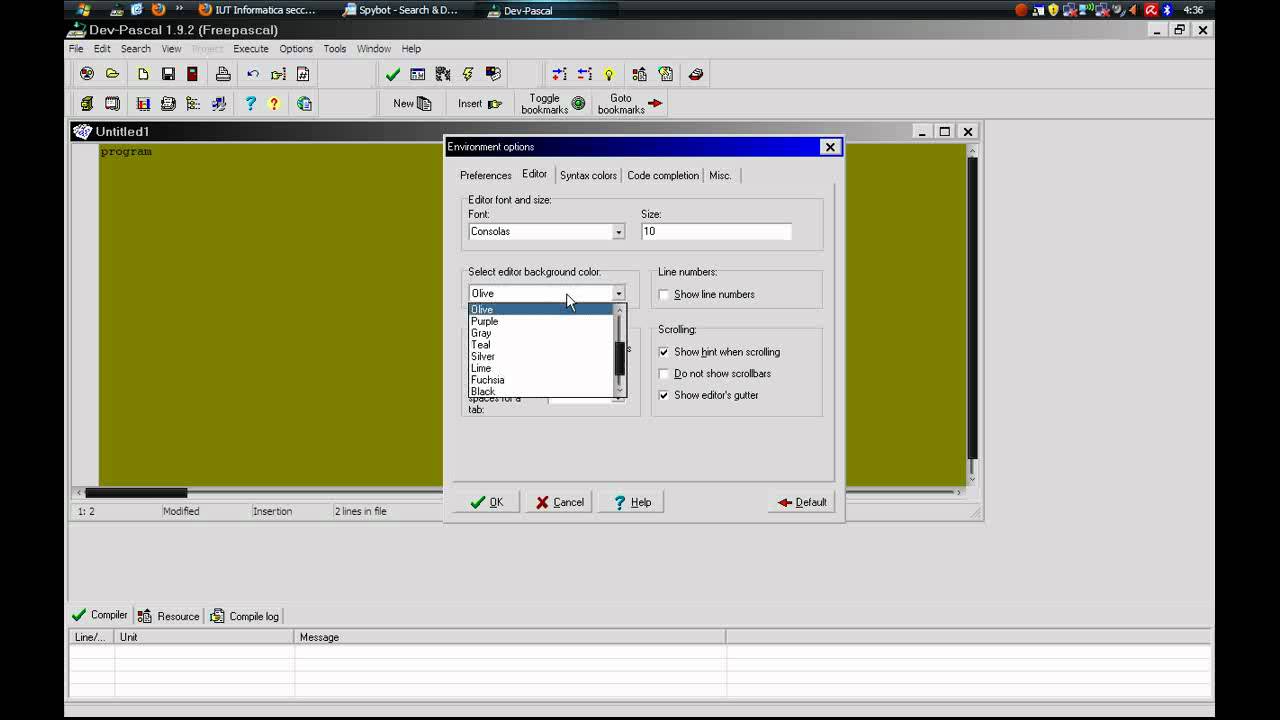The height and width of the screenshot is (720, 1280).
Task: Open the Execute menu
Action: pyautogui.click(x=250, y=48)
